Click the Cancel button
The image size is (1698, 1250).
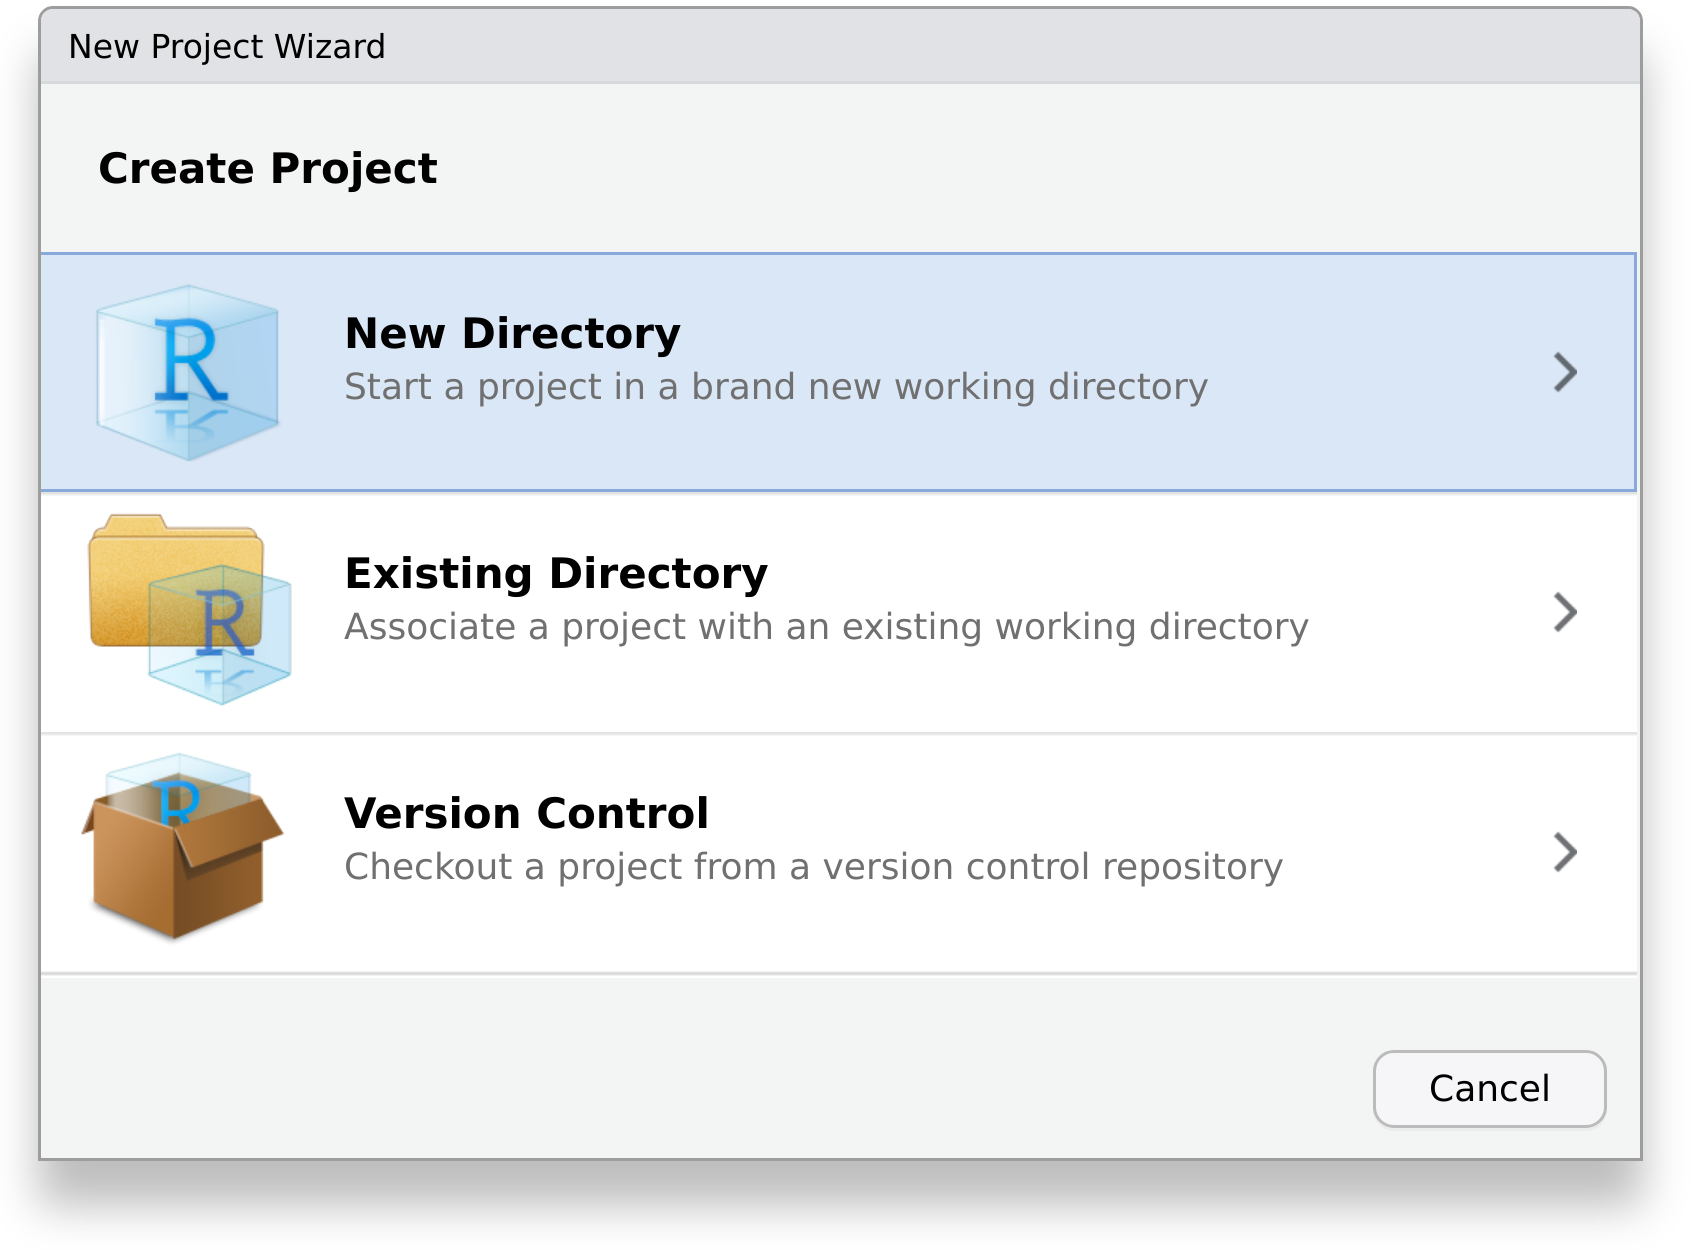tap(1489, 1088)
